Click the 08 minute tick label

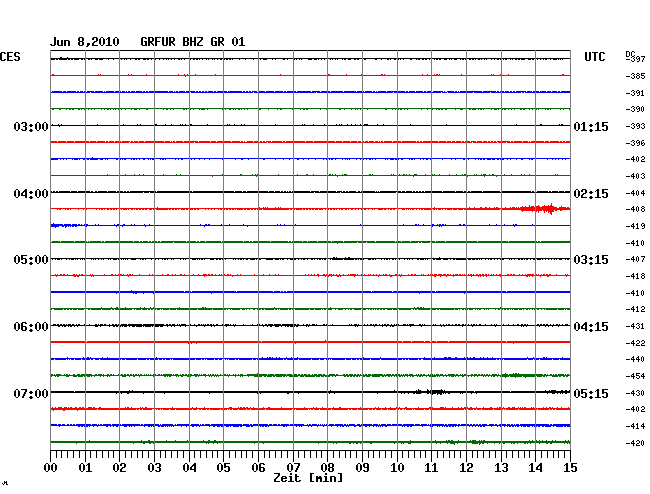tap(327, 468)
